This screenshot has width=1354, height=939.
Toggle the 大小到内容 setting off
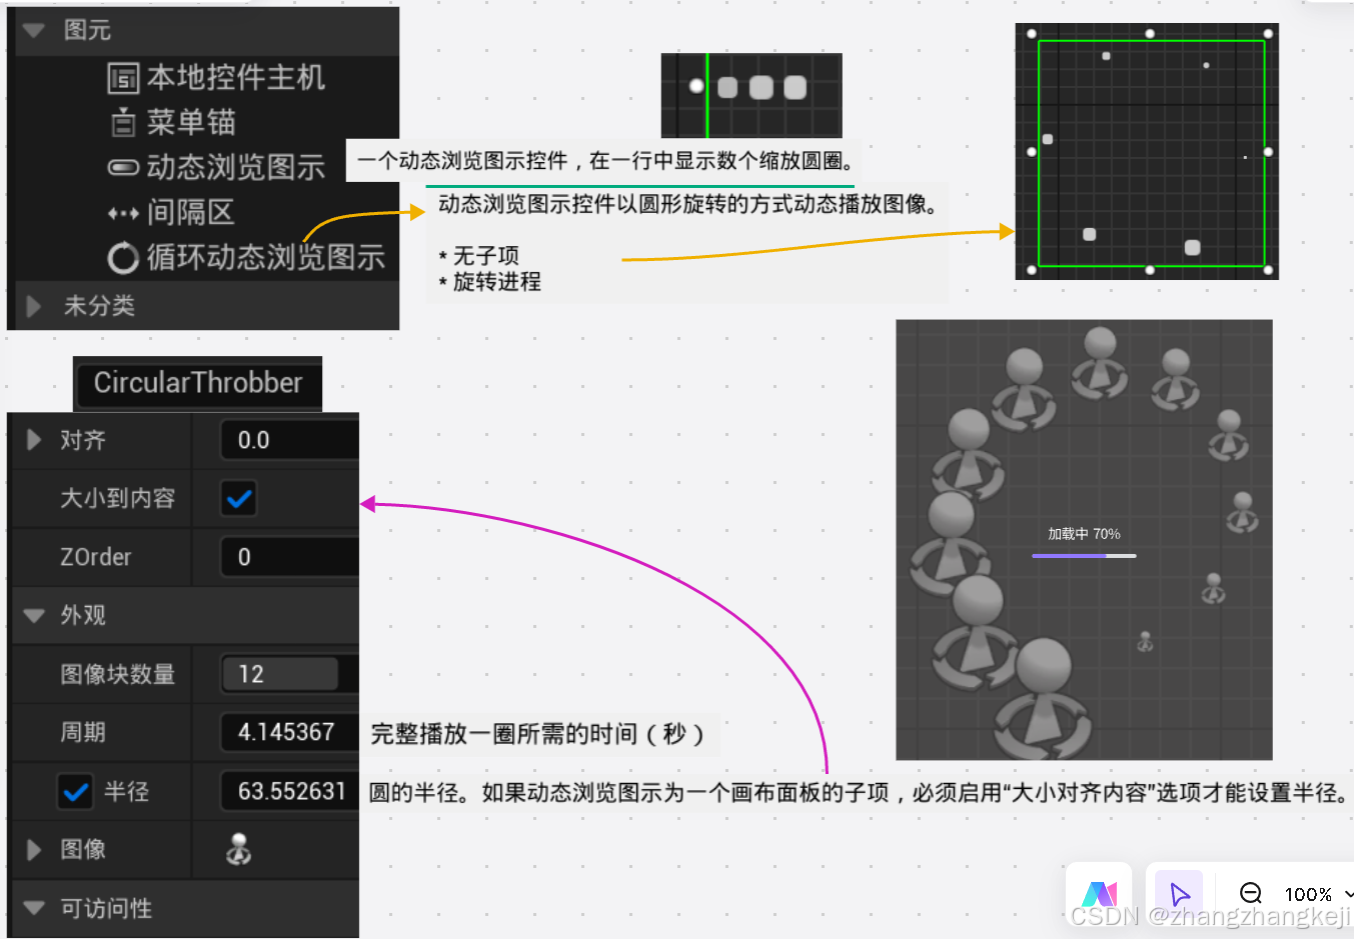click(238, 498)
